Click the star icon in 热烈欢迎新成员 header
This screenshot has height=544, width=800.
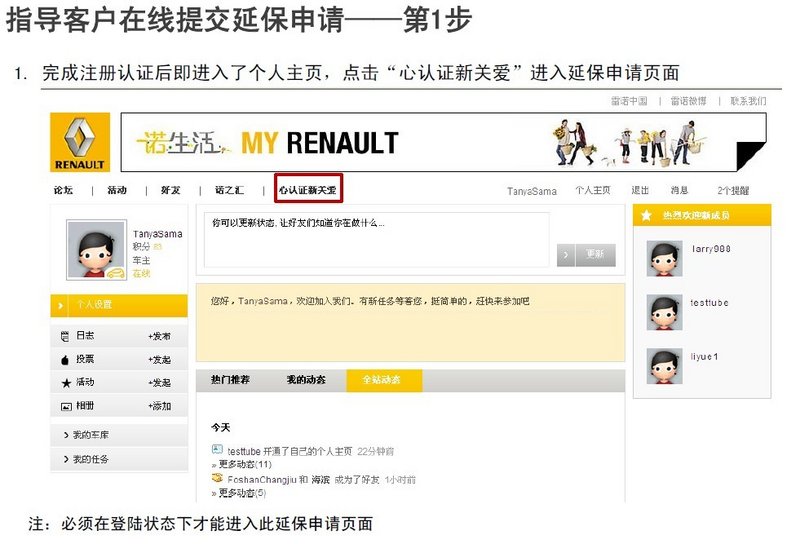point(646,215)
